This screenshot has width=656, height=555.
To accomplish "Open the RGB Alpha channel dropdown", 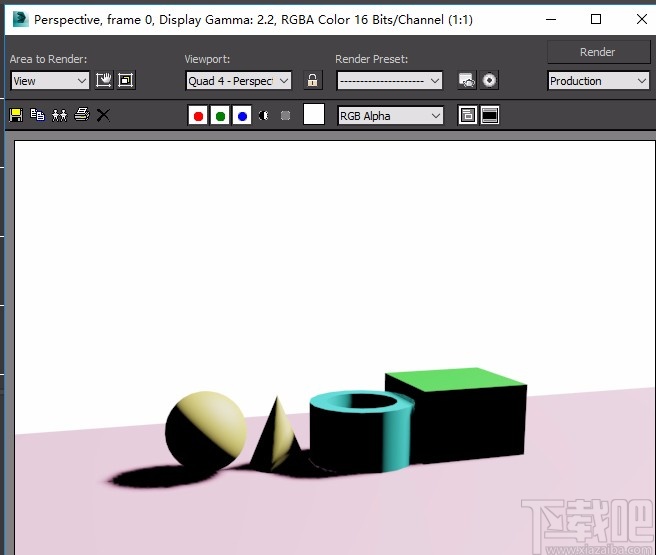I will (390, 116).
